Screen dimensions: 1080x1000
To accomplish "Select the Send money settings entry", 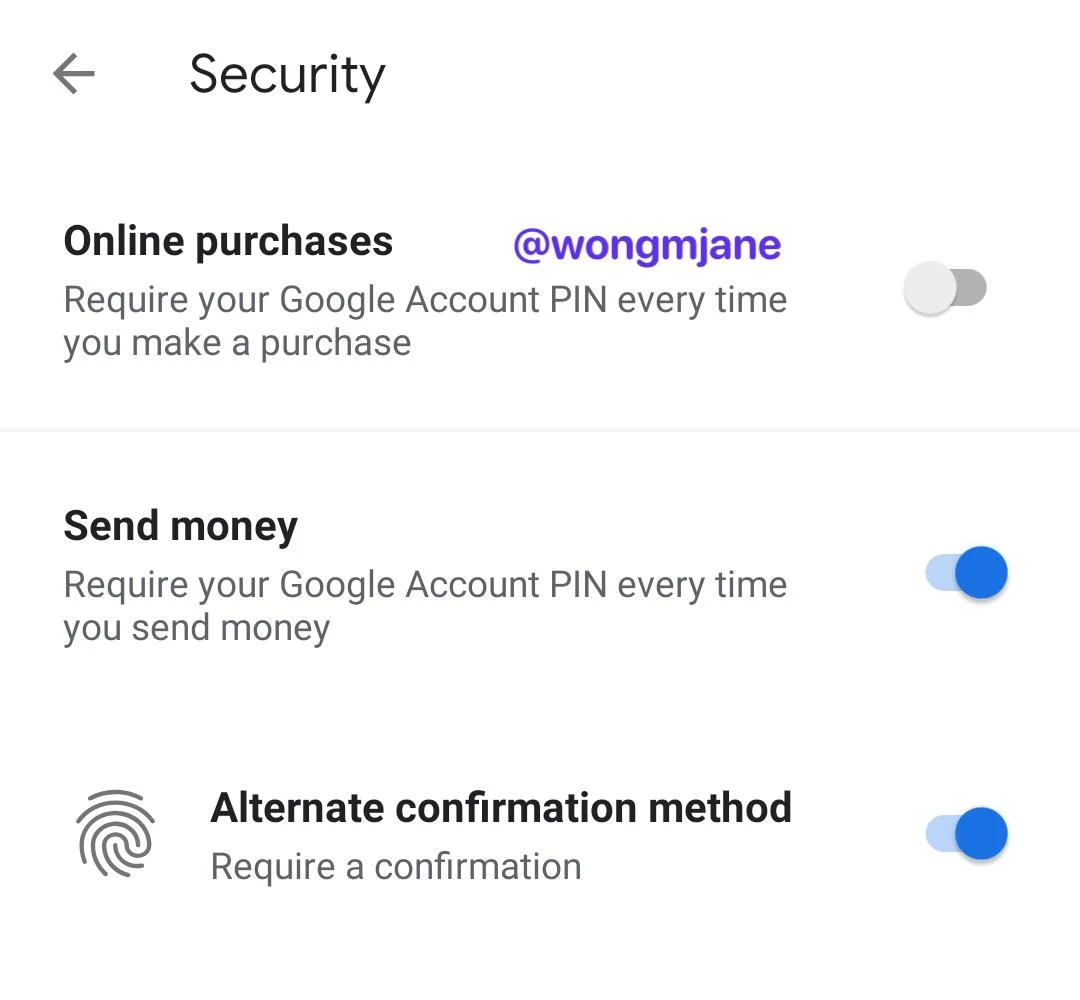I will coord(400,575).
